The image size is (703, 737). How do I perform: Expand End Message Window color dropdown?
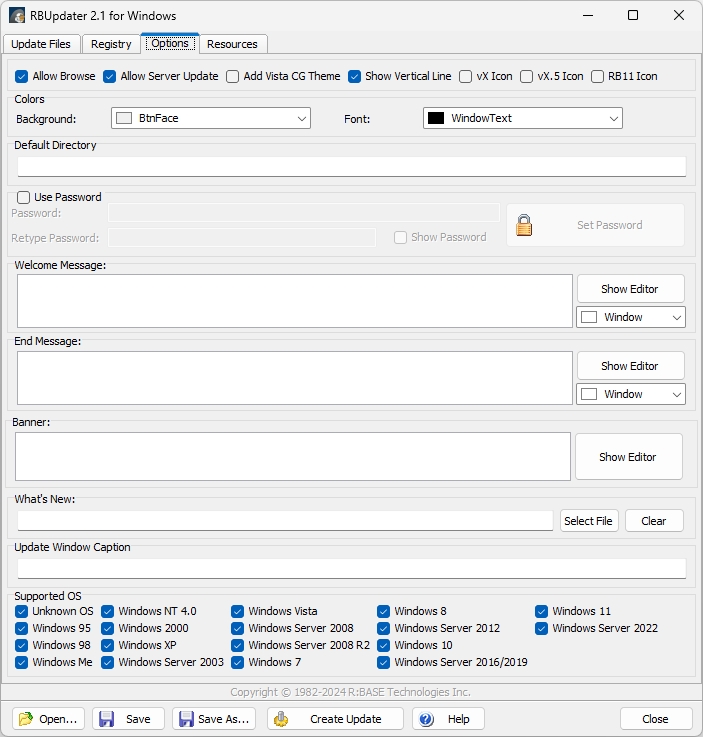[631, 394]
